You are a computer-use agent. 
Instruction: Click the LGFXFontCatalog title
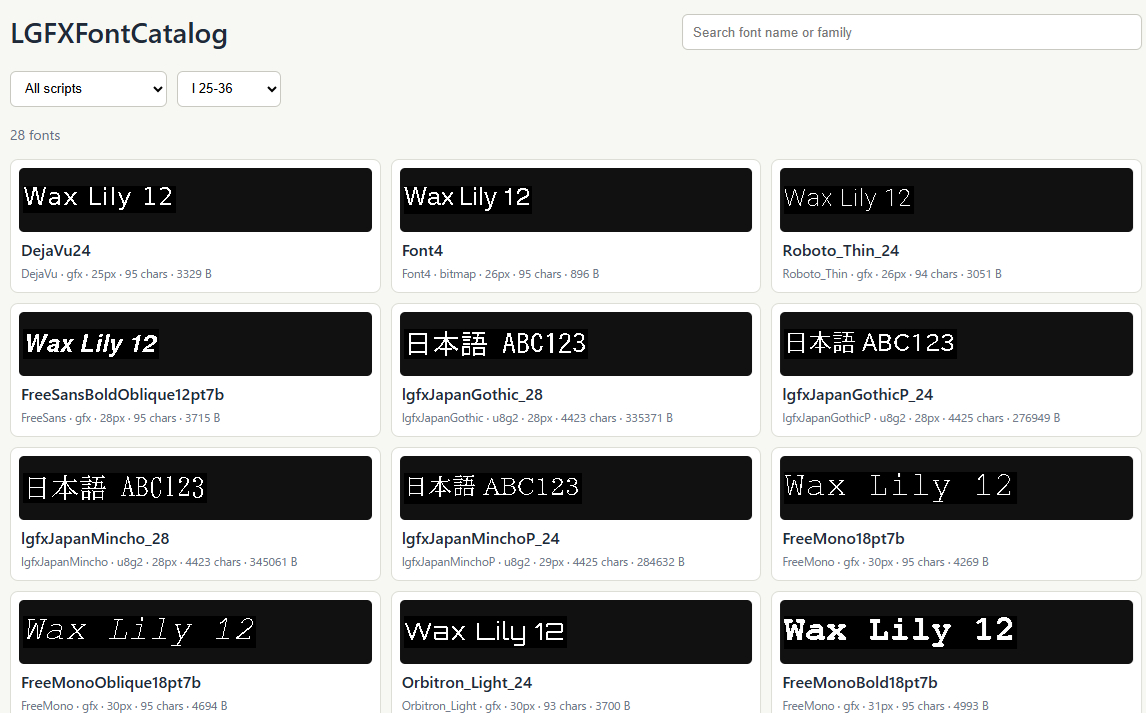coord(119,34)
